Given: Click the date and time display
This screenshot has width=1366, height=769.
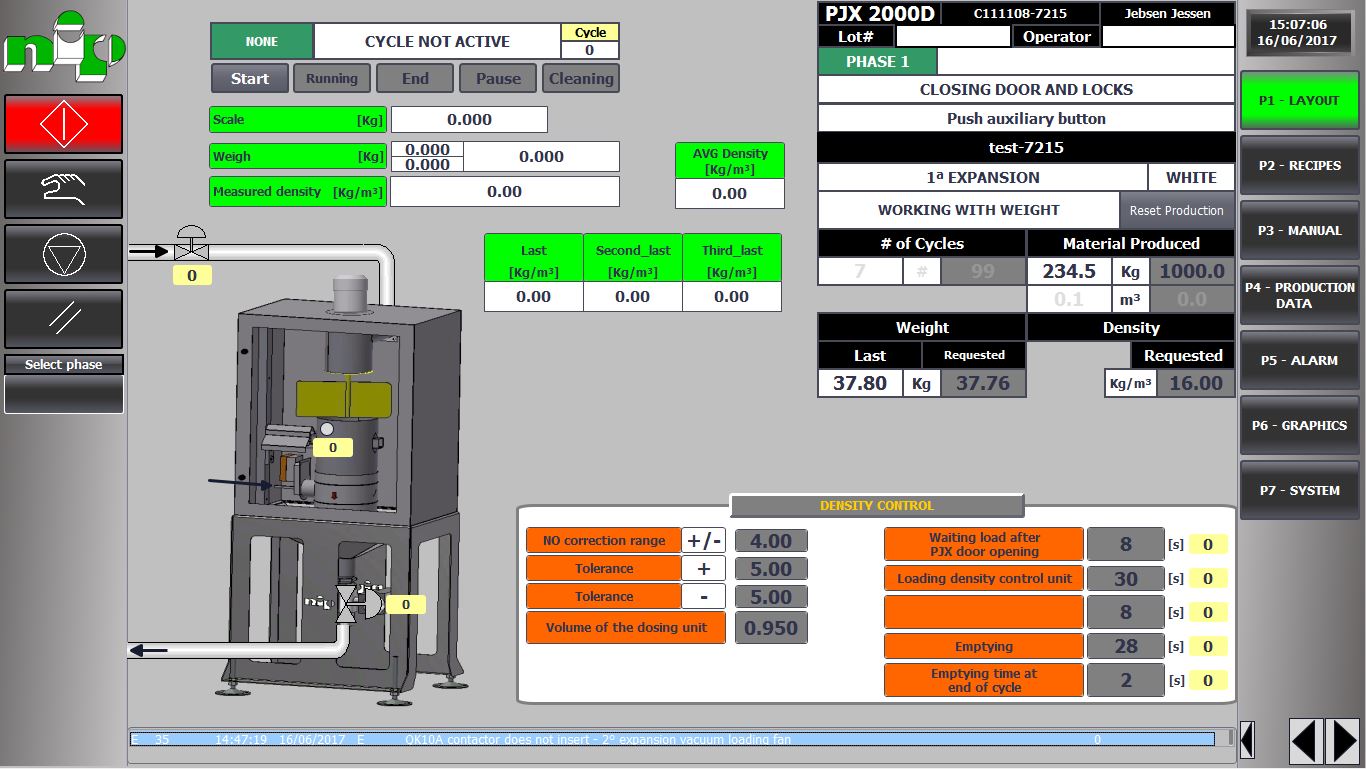Looking at the screenshot, I should 1299,33.
